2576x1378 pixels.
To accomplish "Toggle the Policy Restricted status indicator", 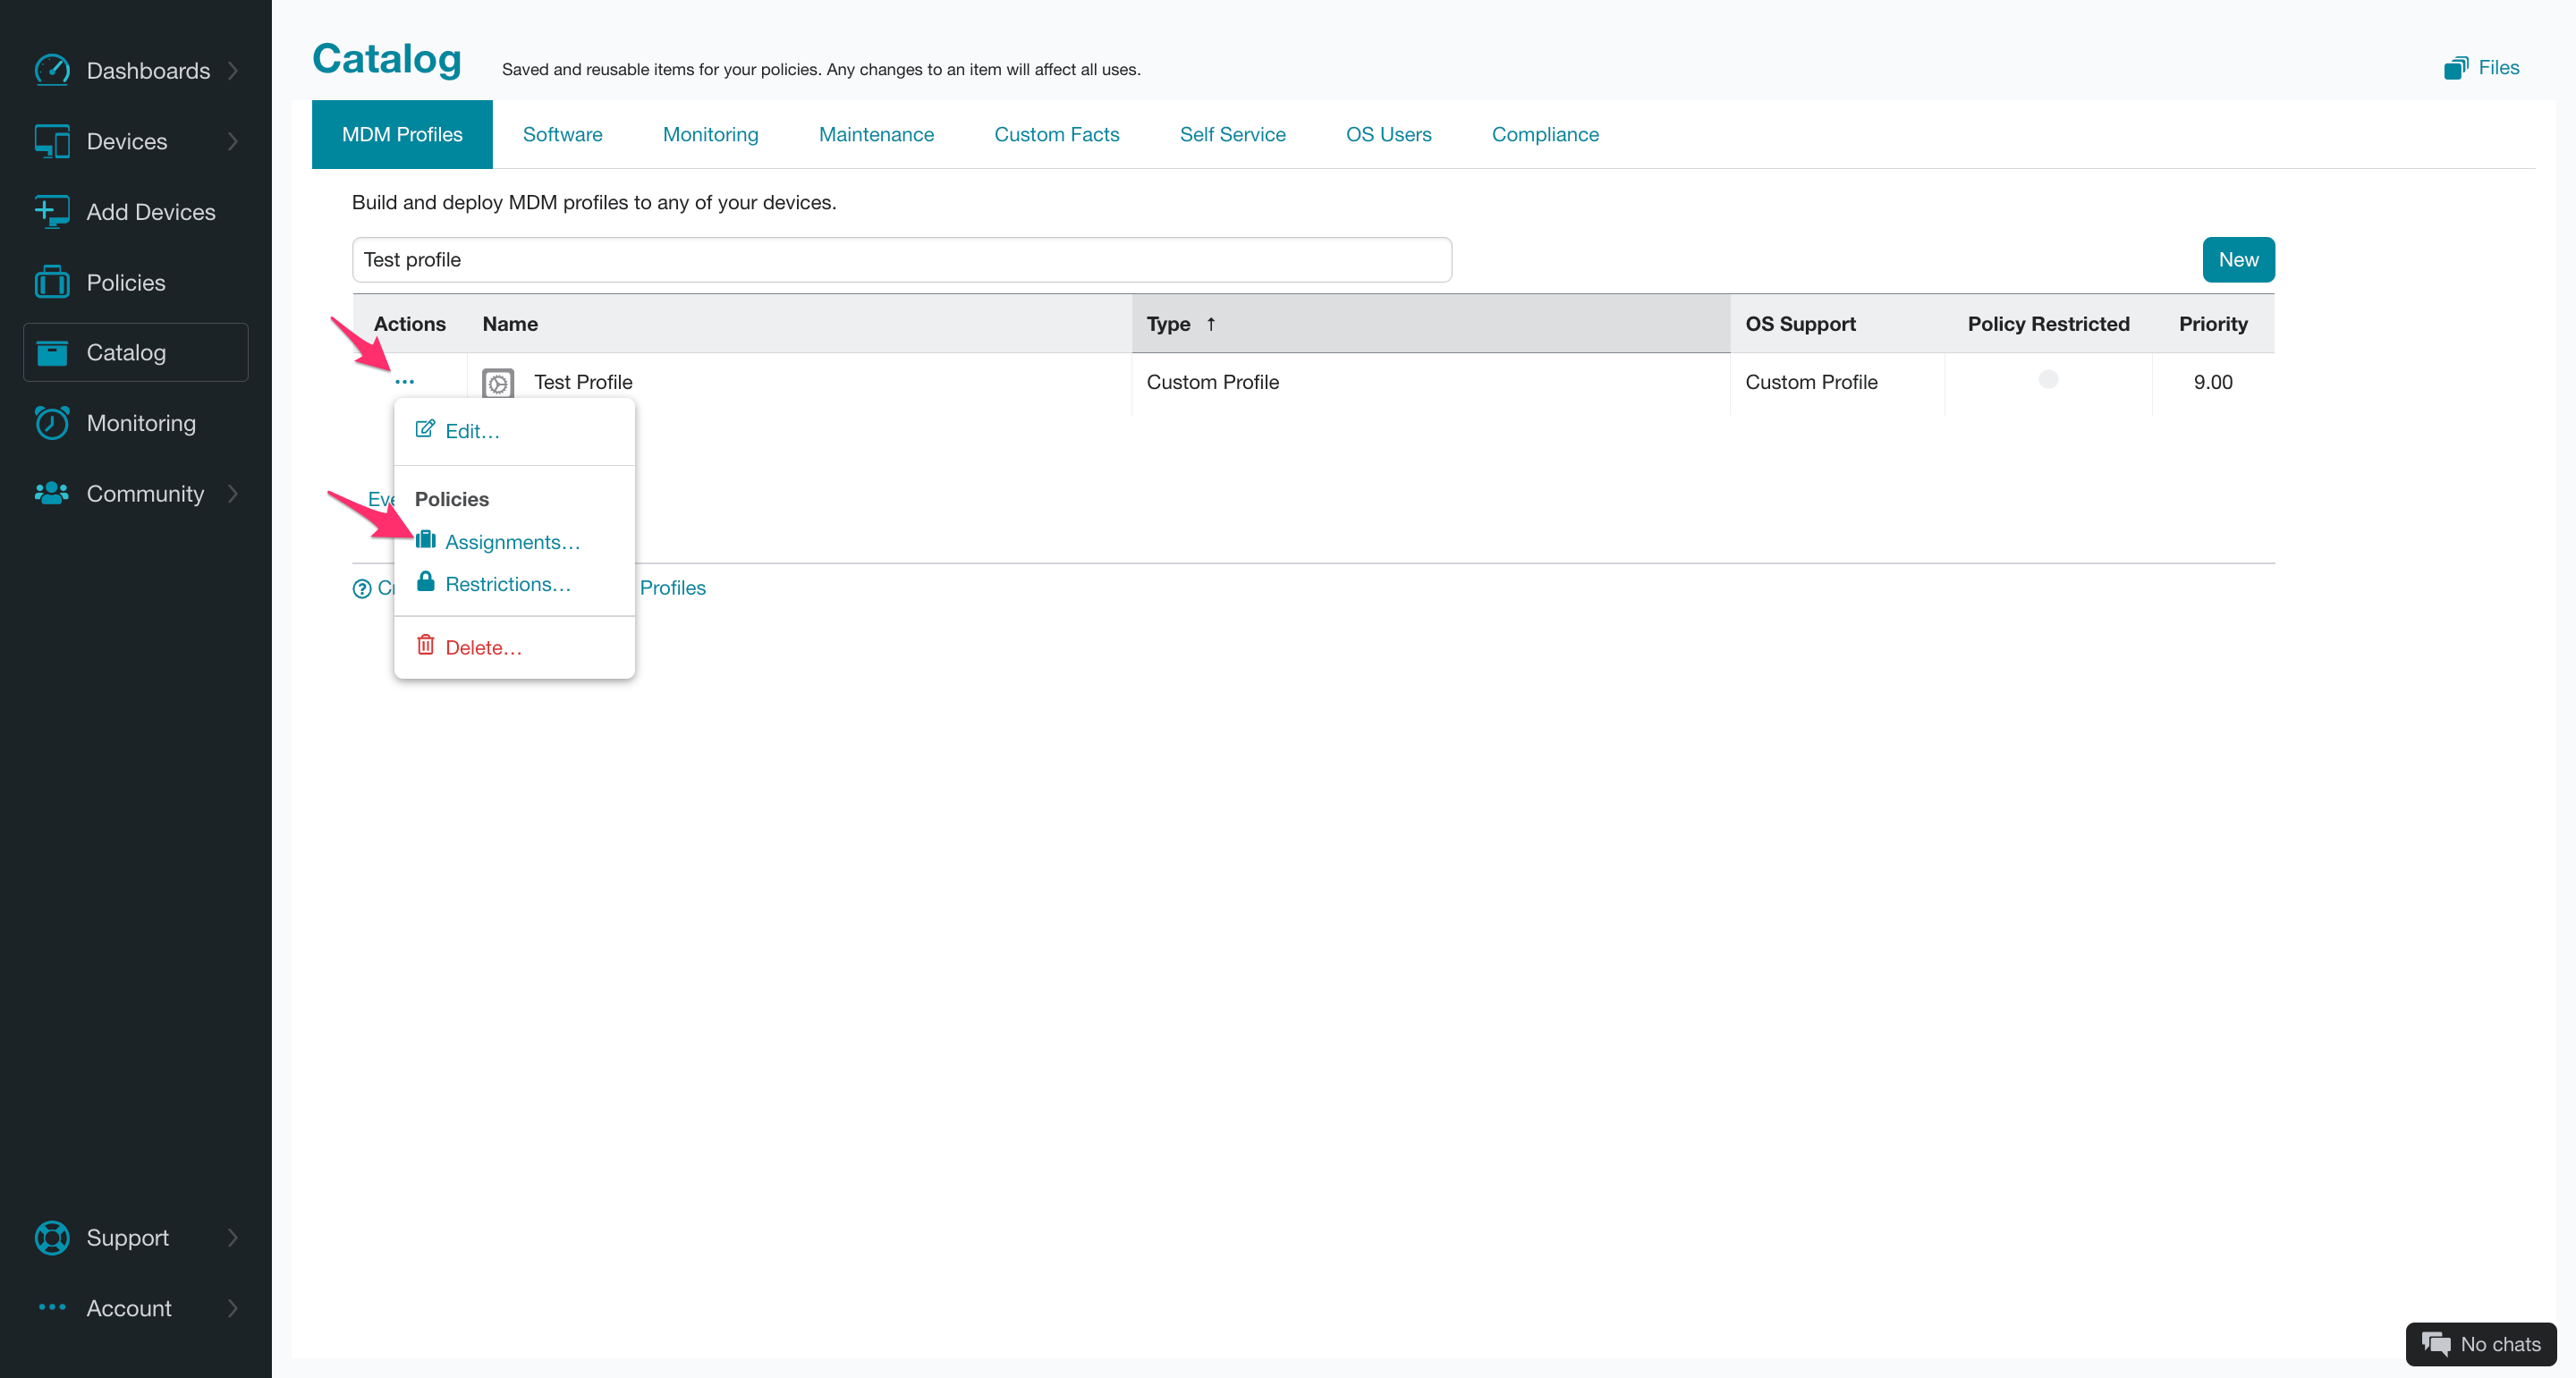I will point(2048,378).
